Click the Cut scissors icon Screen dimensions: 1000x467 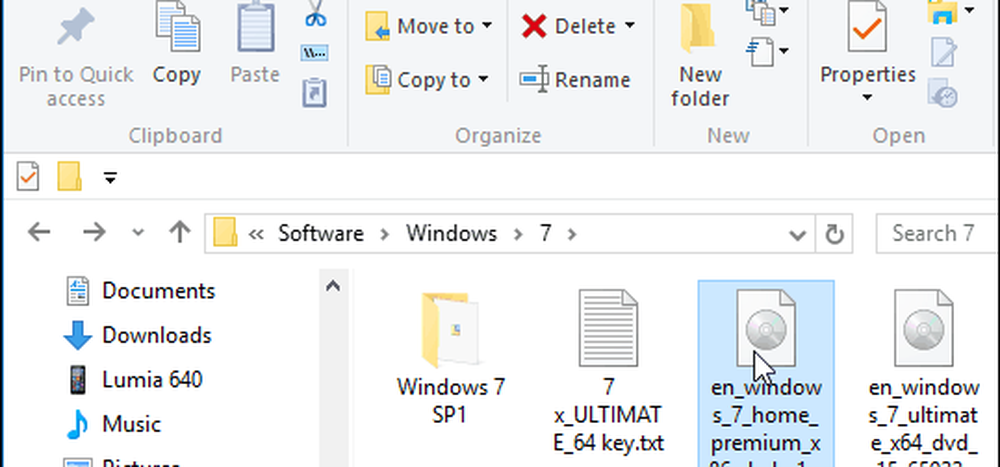click(x=316, y=16)
